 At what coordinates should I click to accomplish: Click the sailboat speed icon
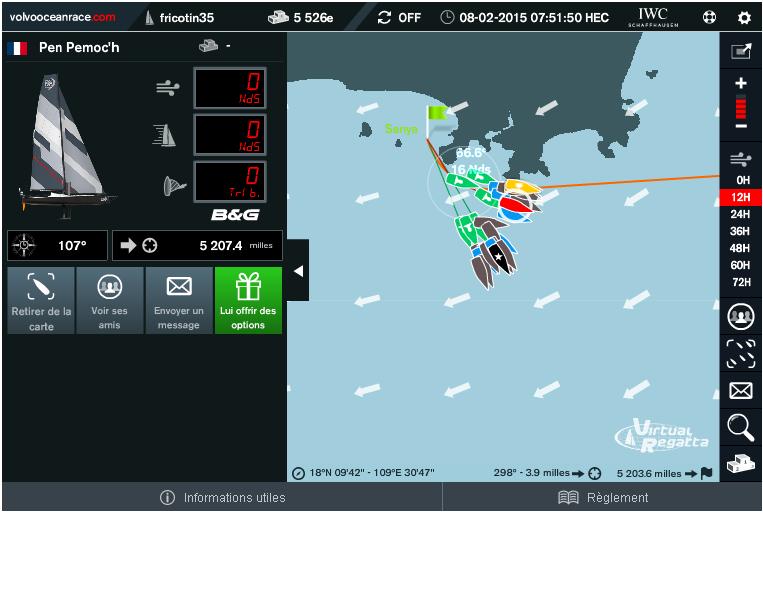[x=164, y=135]
